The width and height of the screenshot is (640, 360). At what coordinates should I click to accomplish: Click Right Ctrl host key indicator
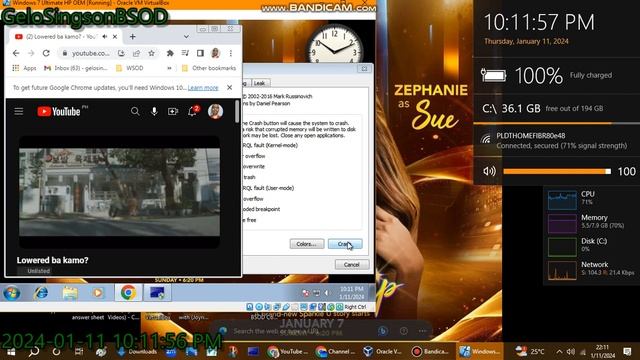click(x=355, y=307)
